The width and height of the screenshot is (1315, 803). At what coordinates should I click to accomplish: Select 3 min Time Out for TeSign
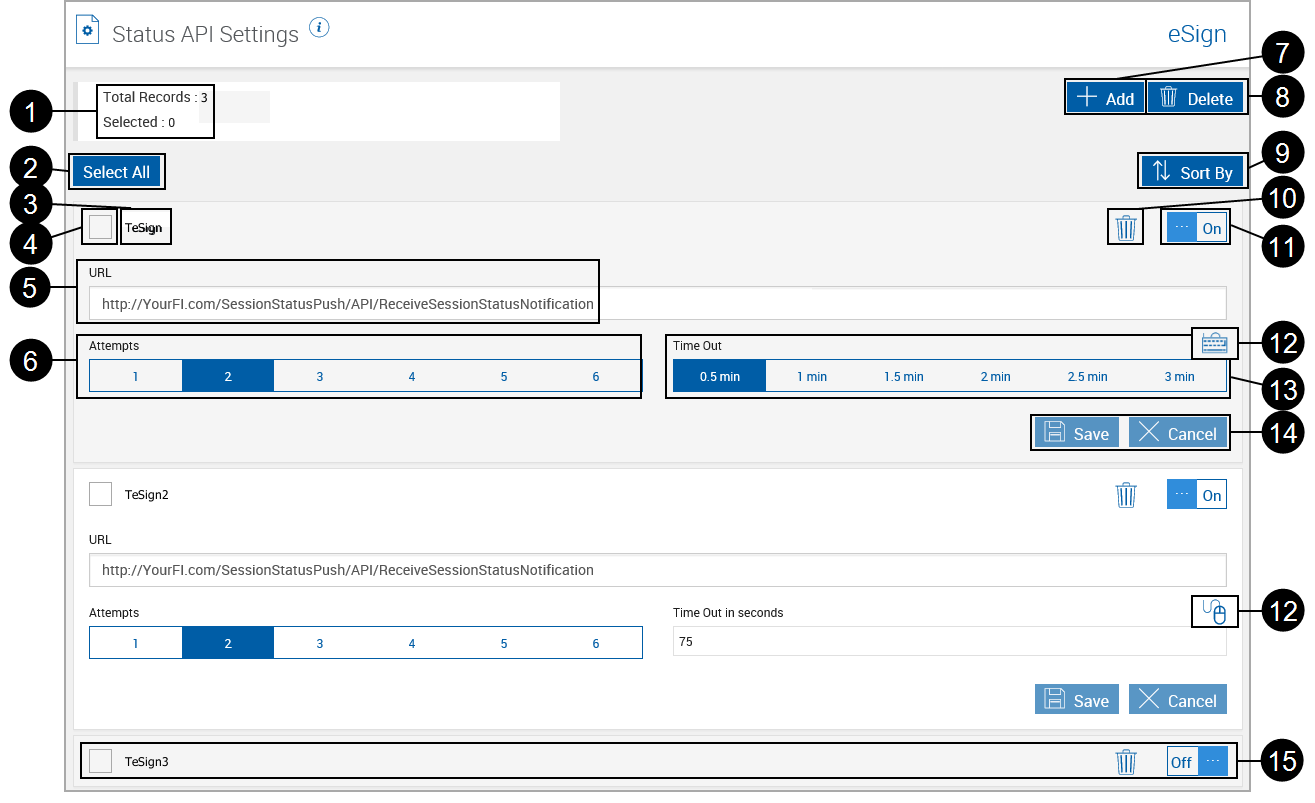click(x=1180, y=376)
